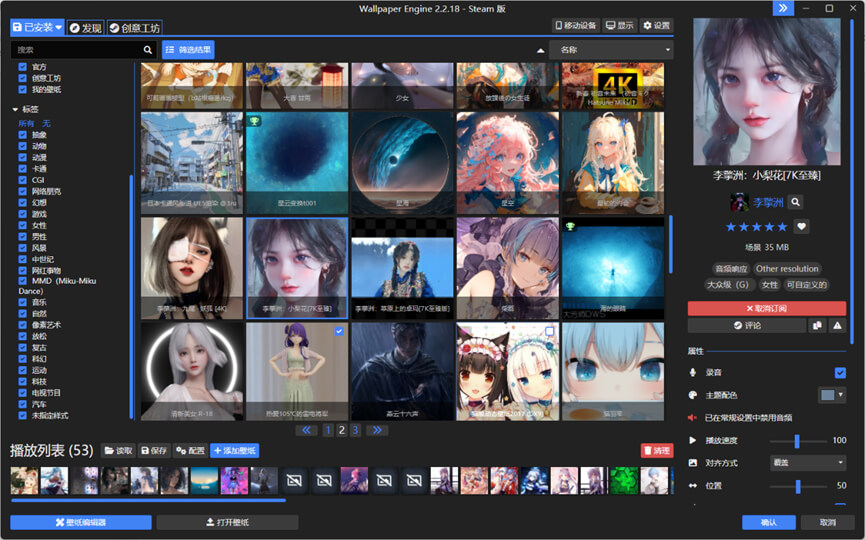Uncheck the 动漫 tag checkbox

click(x=22, y=157)
